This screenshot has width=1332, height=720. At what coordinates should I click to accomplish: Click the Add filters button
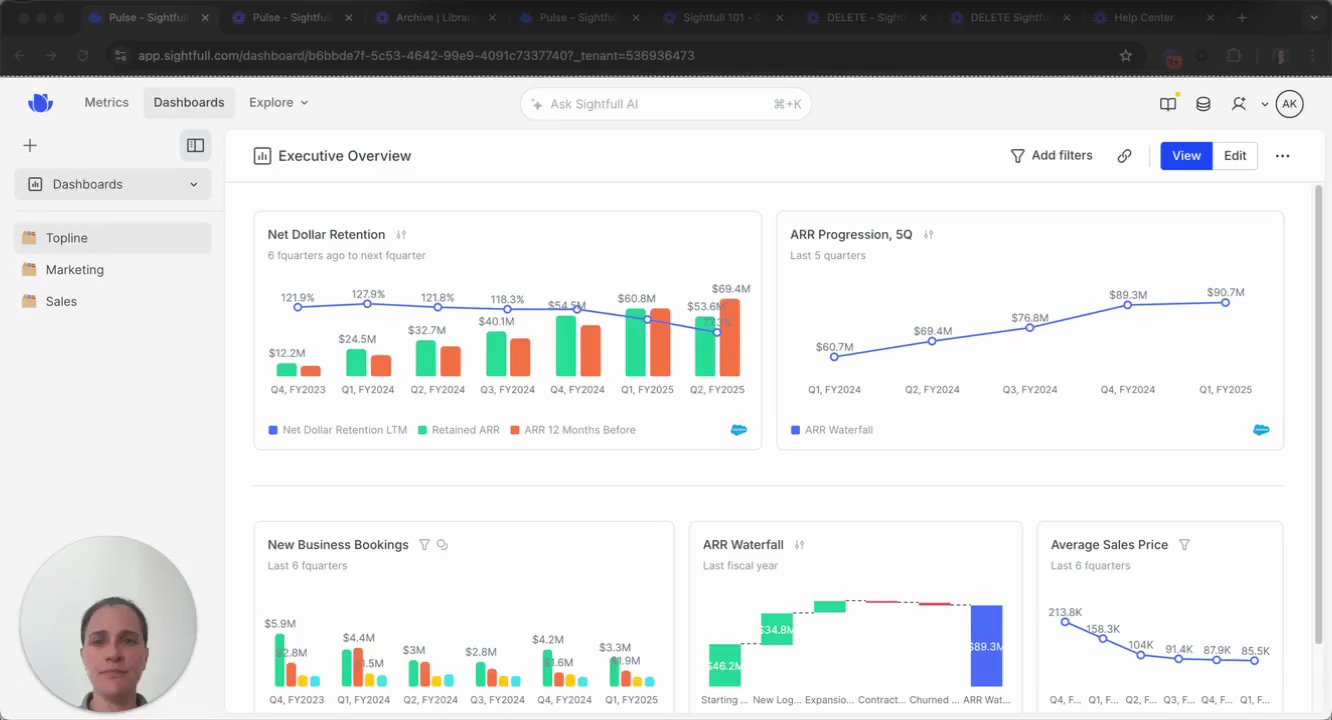(x=1051, y=156)
